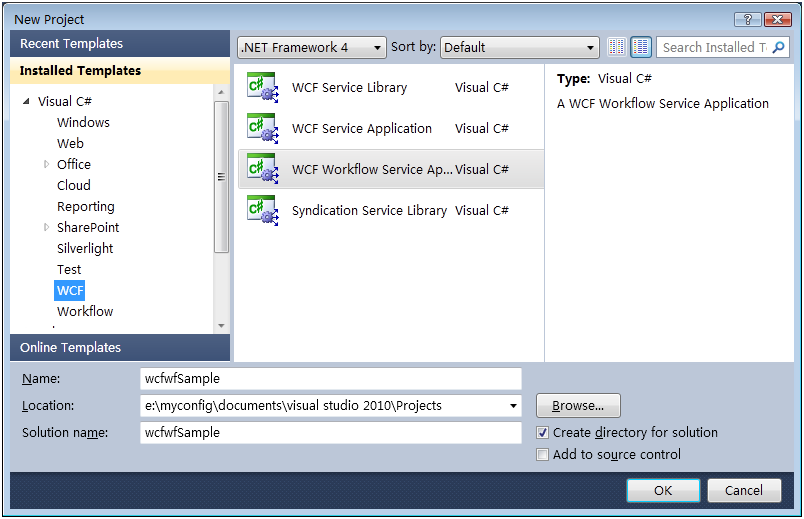Select the Visual C# root node label
Screen dimensions: 804x519
coord(65,102)
